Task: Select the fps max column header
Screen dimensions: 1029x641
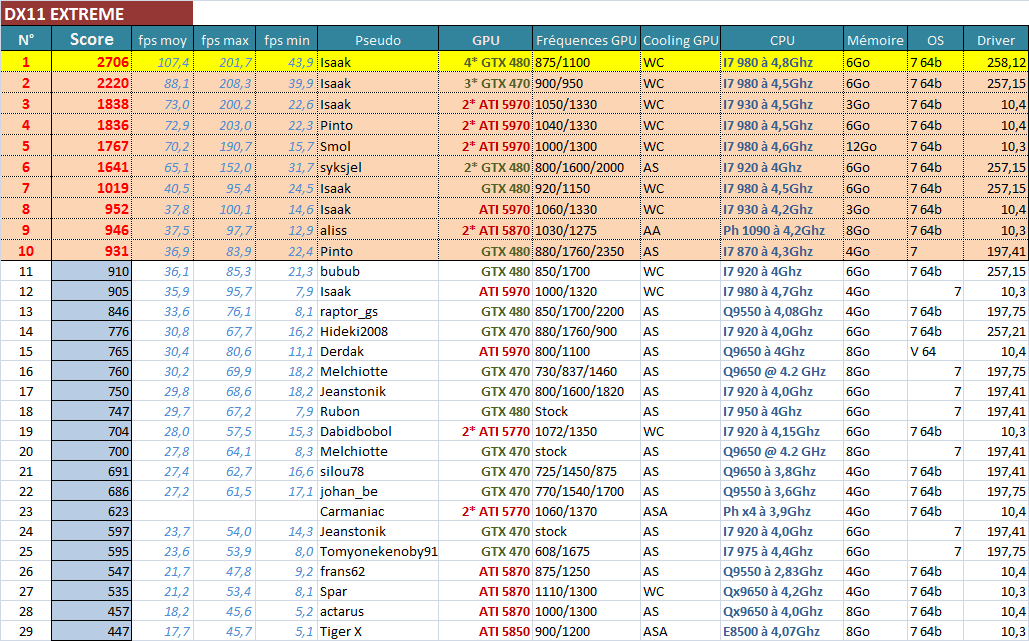Action: coord(224,39)
